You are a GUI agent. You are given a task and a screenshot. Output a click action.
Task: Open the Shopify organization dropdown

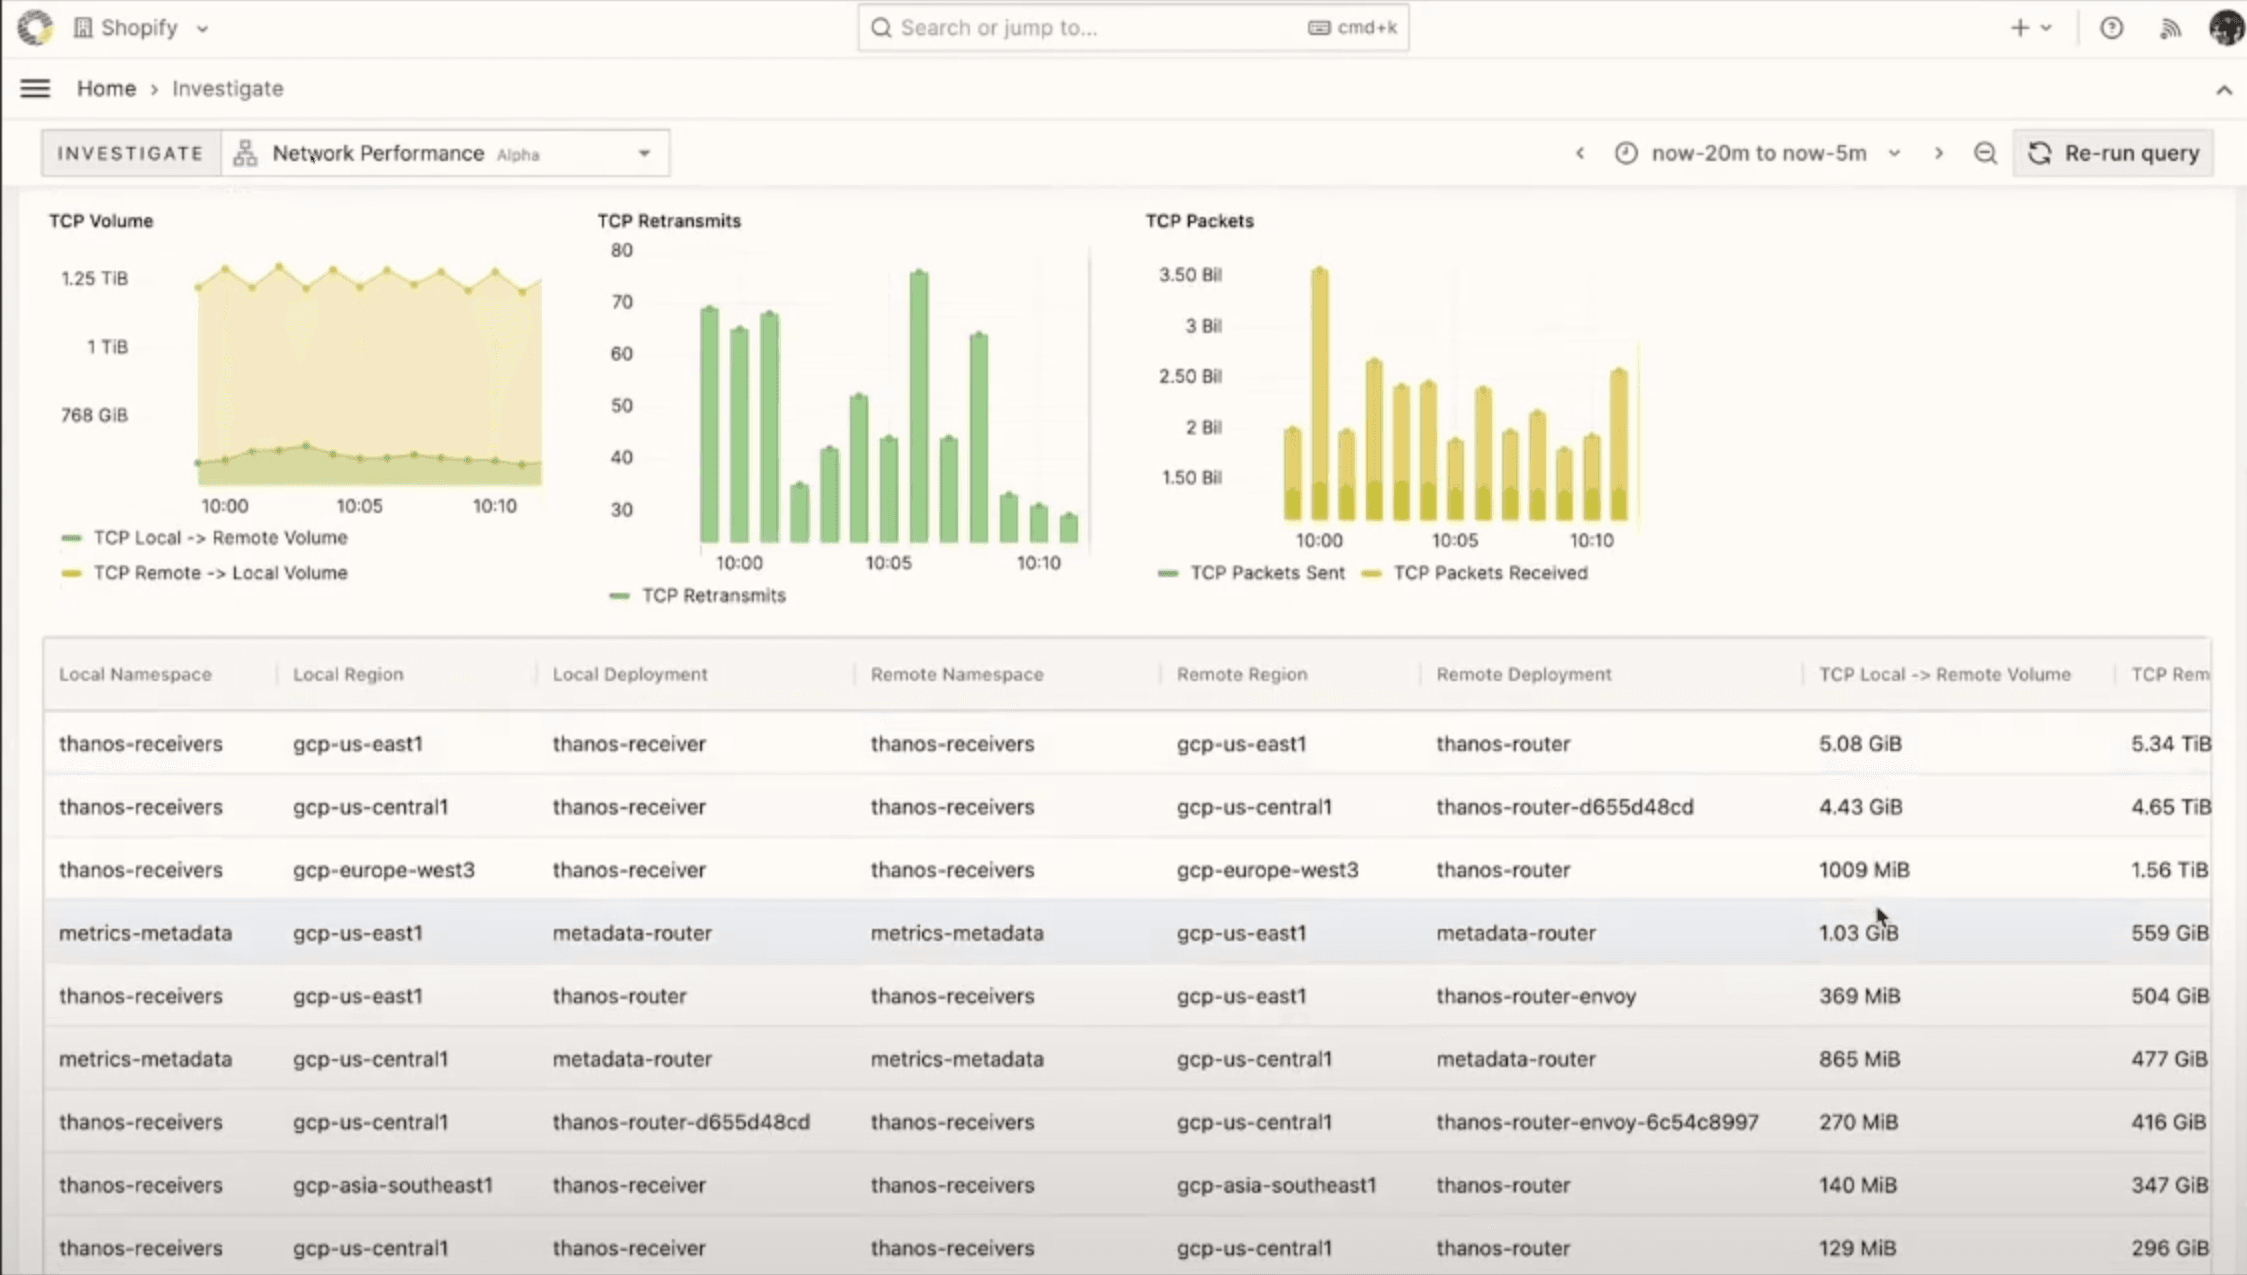click(142, 28)
